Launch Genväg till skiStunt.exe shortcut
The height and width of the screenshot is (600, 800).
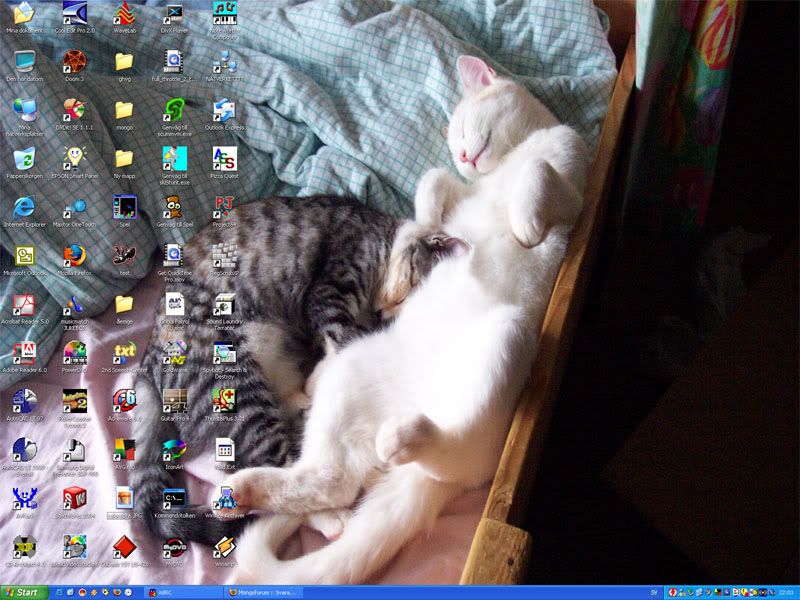coord(174,159)
